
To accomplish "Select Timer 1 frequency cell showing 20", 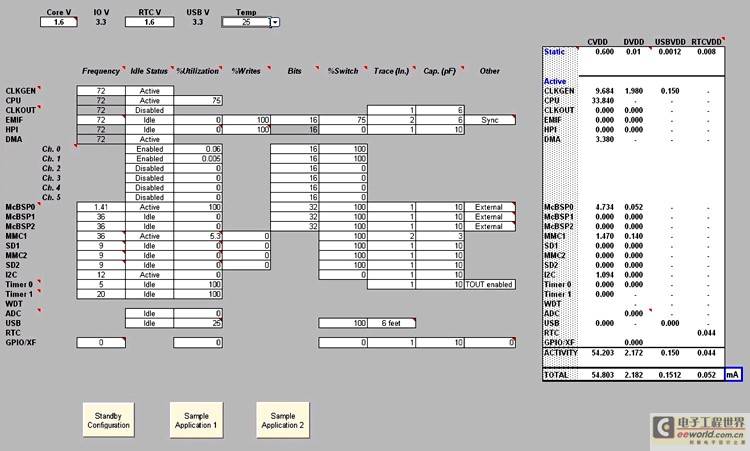I will 101,294.
